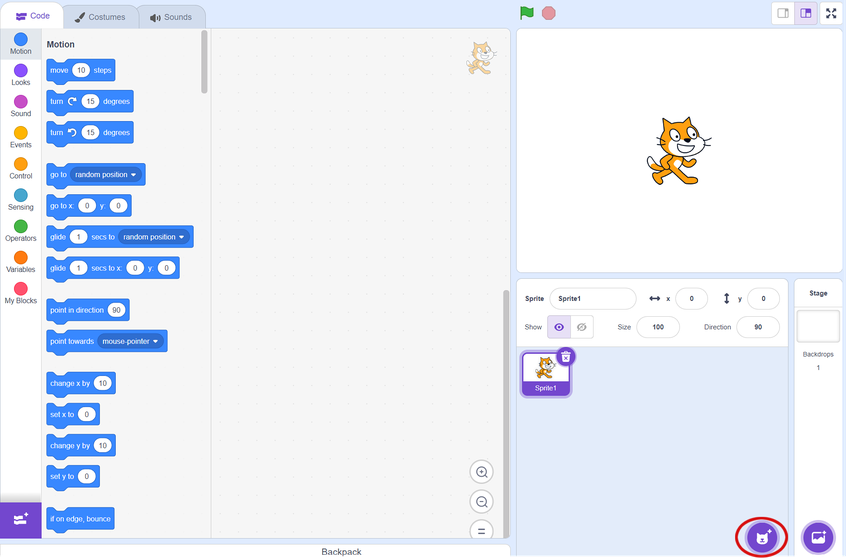850x558 pixels.
Task: Click the sprite x position field
Action: coord(694,300)
